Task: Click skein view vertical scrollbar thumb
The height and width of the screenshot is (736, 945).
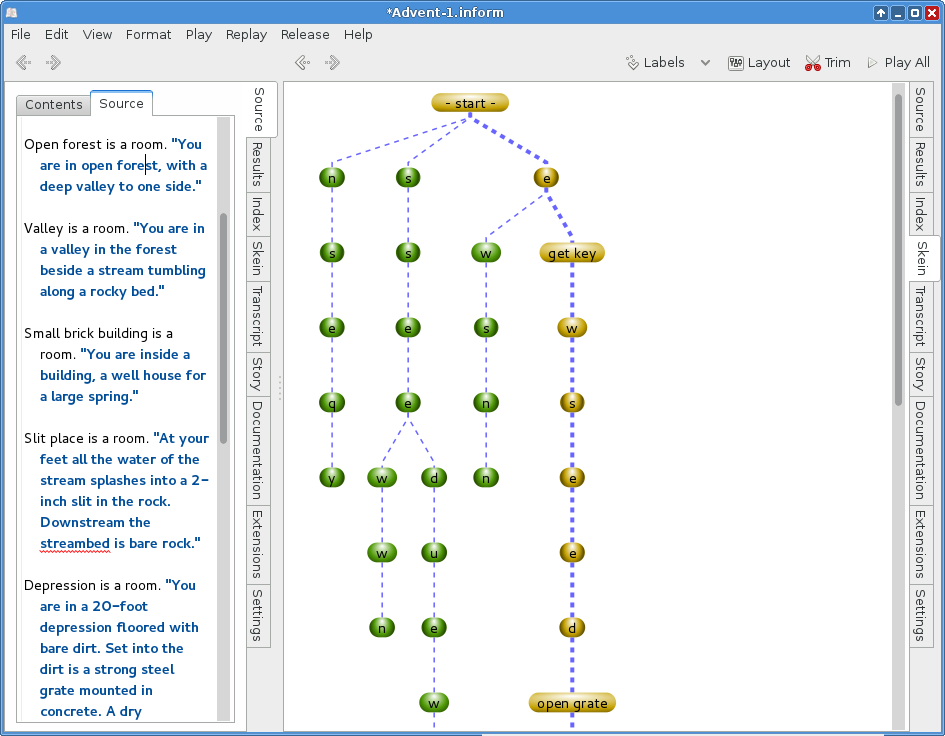Action: tap(899, 250)
